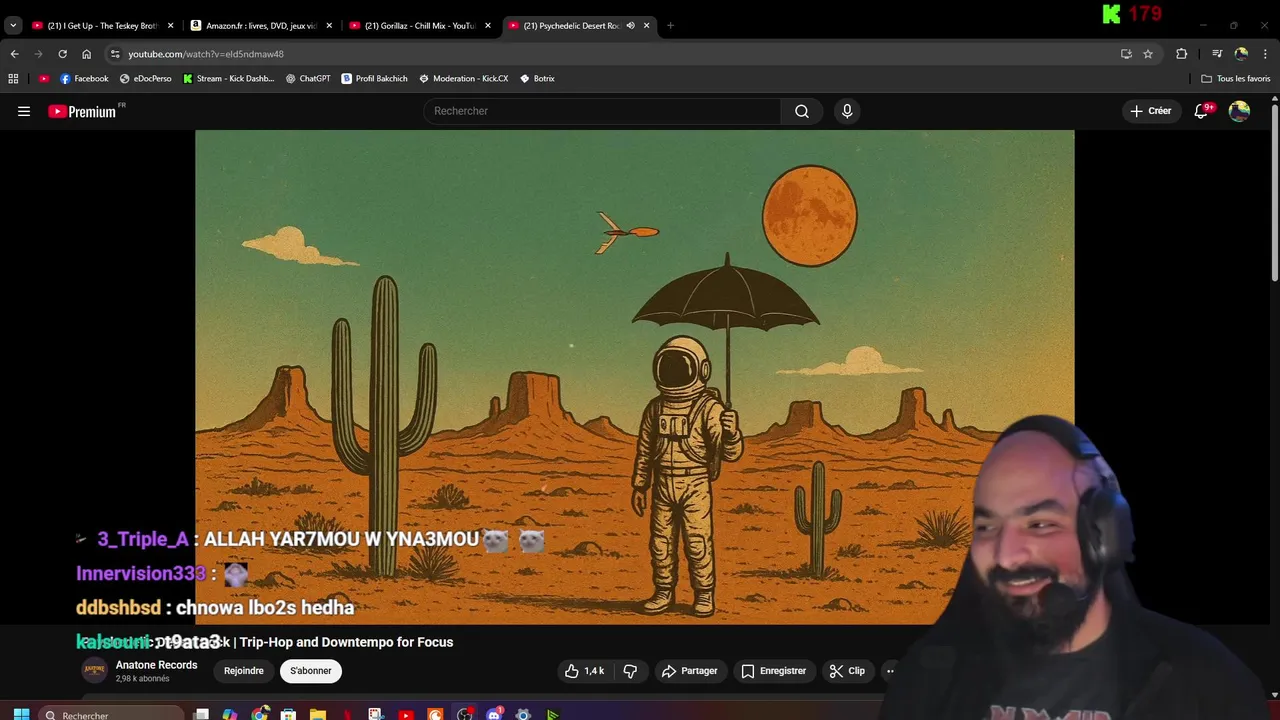This screenshot has height=720, width=1280.
Task: Click Anatone Records channel avatar
Action: click(x=94, y=671)
